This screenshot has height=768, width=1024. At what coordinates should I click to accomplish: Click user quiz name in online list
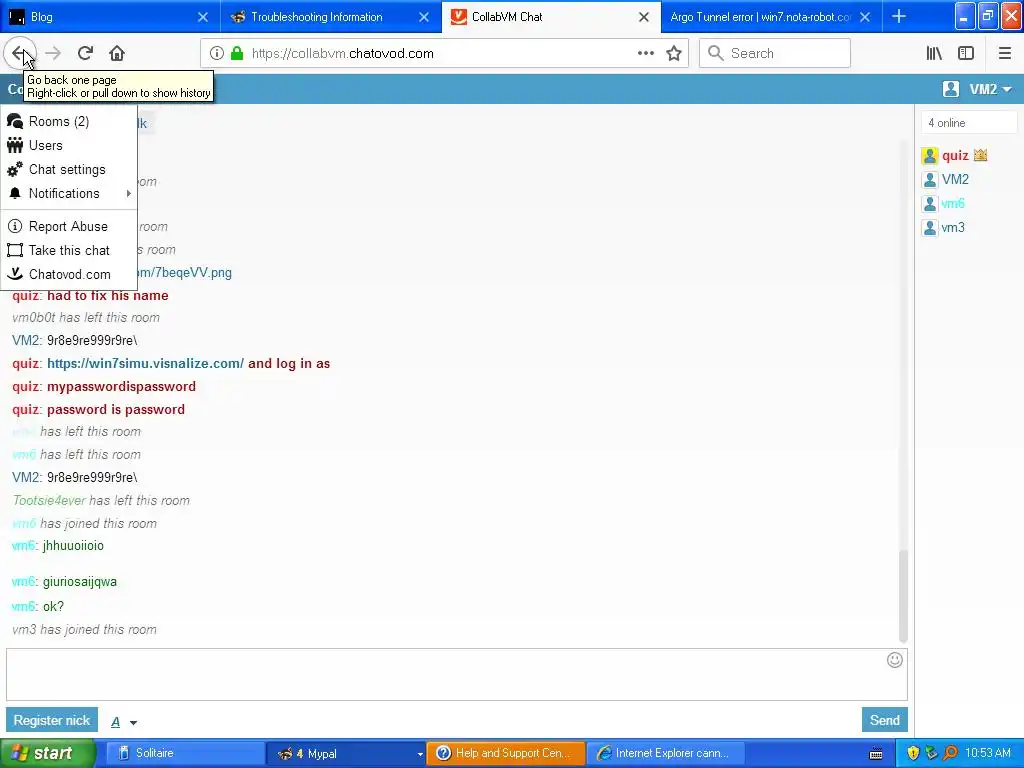pyautogui.click(x=955, y=155)
